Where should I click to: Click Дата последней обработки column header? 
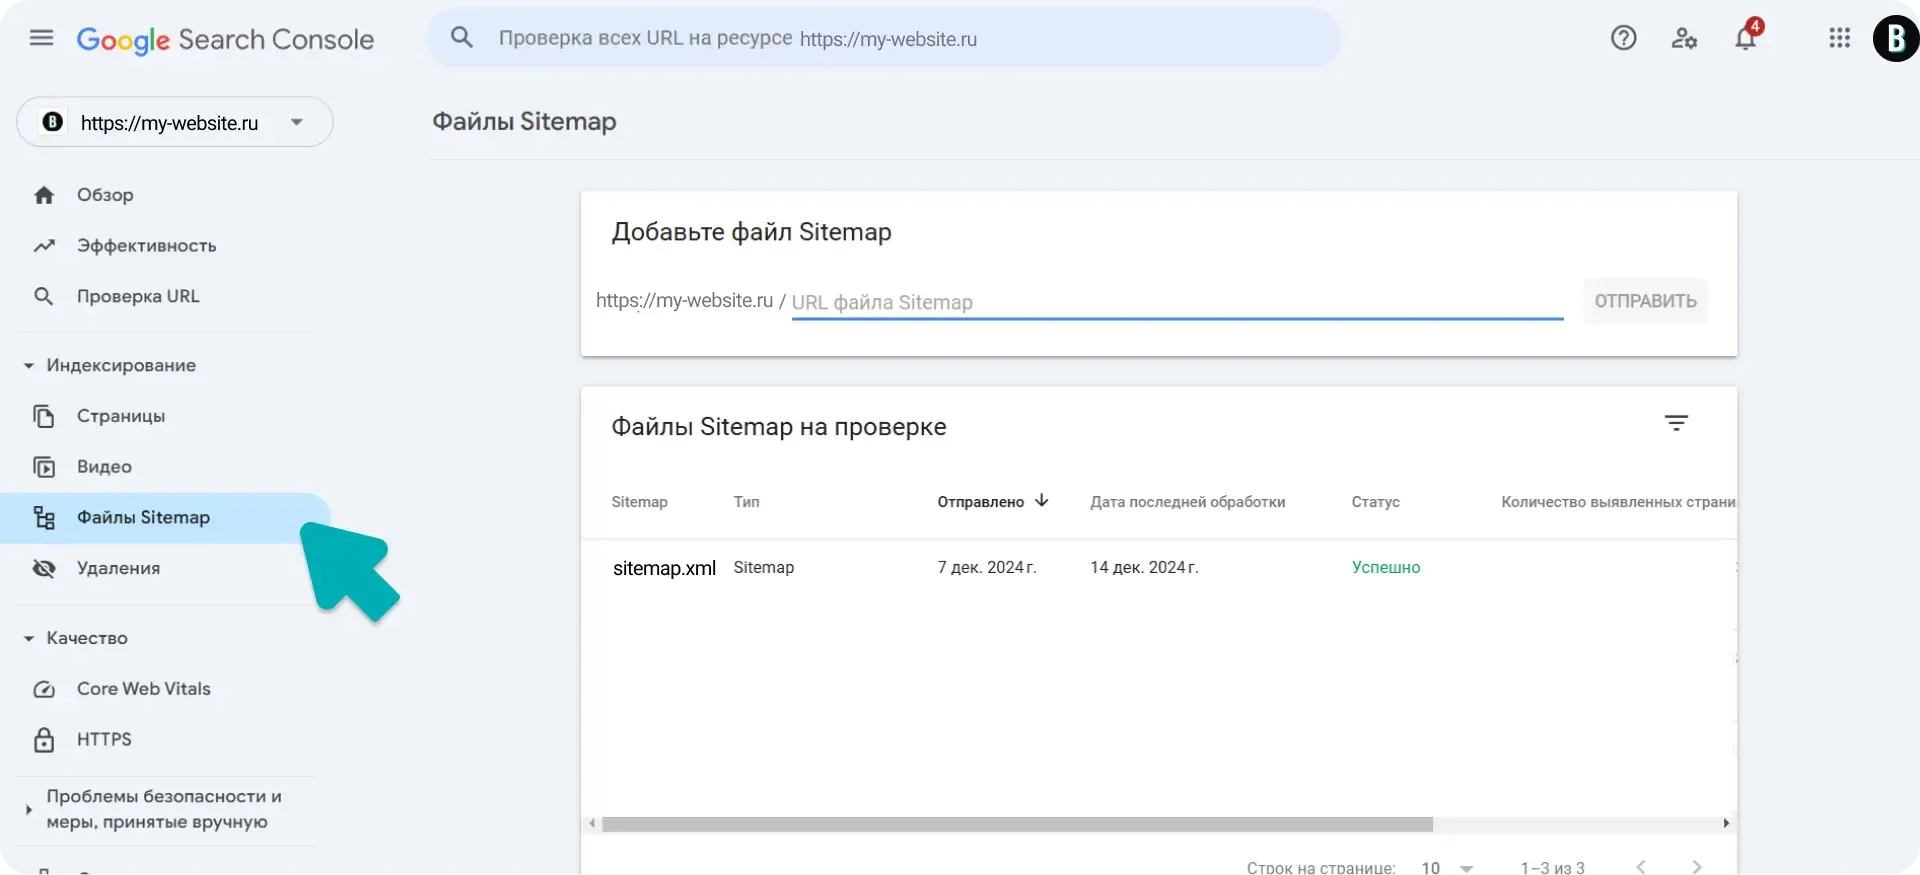tap(1187, 502)
